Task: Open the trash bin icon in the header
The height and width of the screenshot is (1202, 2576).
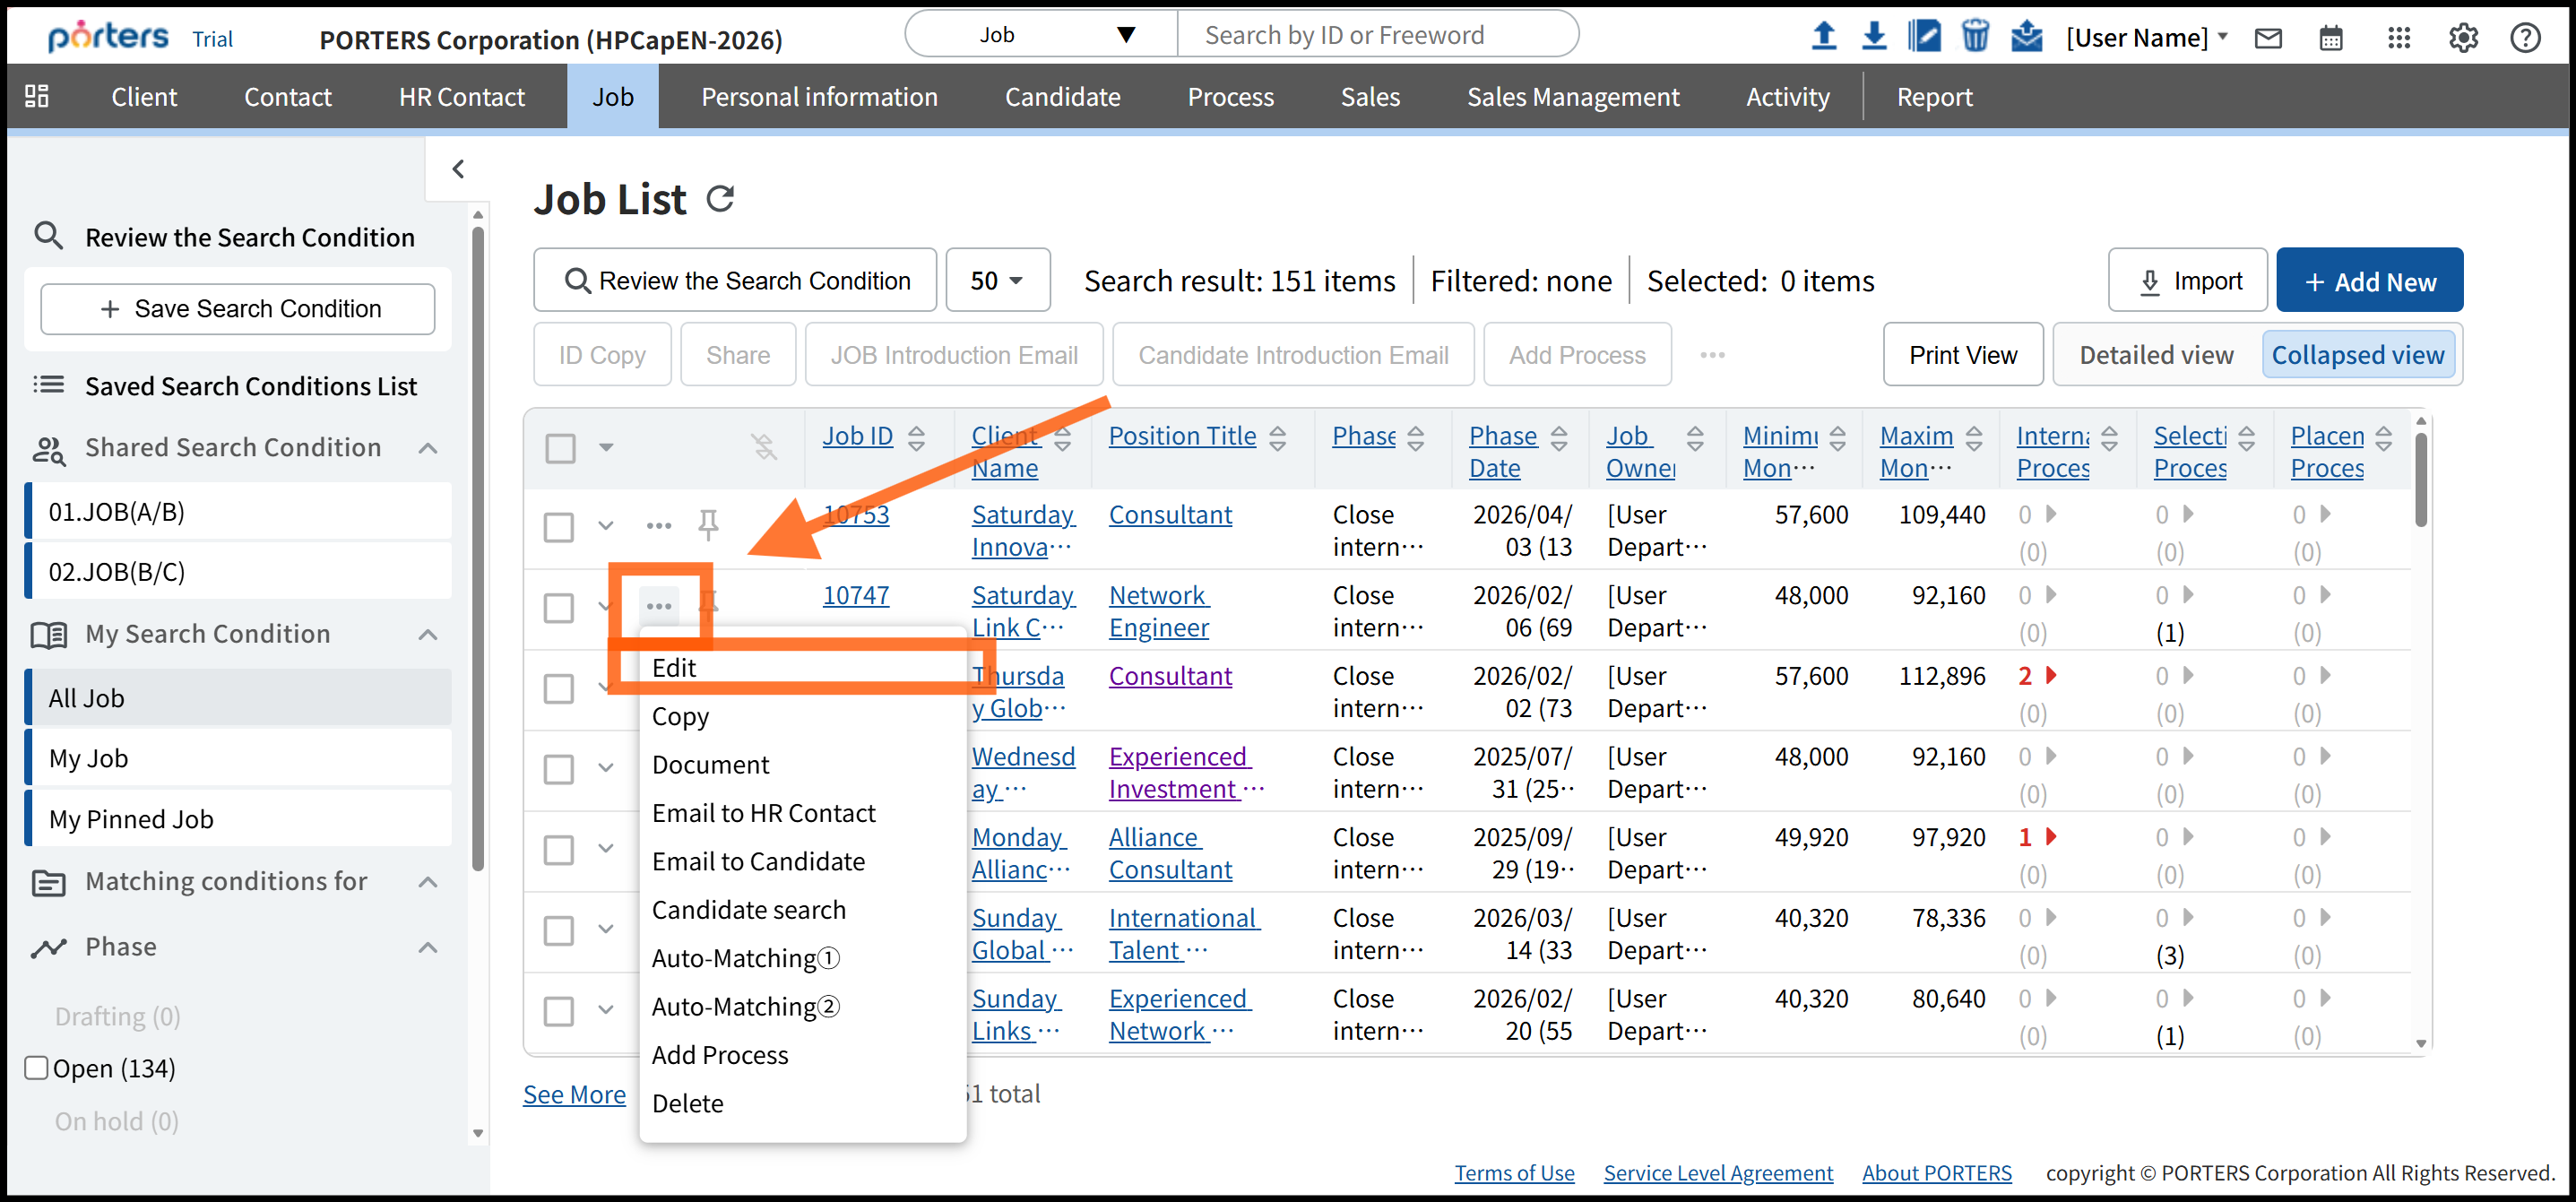Action: pyautogui.click(x=1974, y=36)
